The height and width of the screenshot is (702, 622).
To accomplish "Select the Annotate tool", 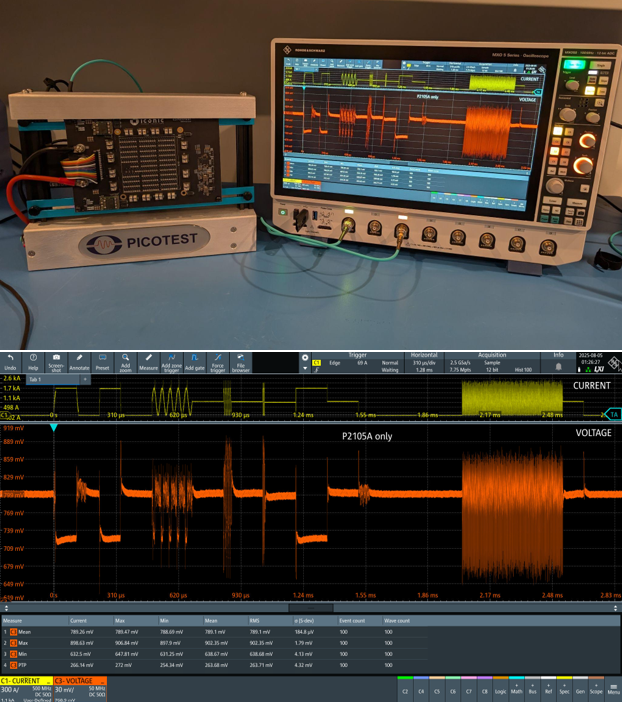I will tap(79, 362).
